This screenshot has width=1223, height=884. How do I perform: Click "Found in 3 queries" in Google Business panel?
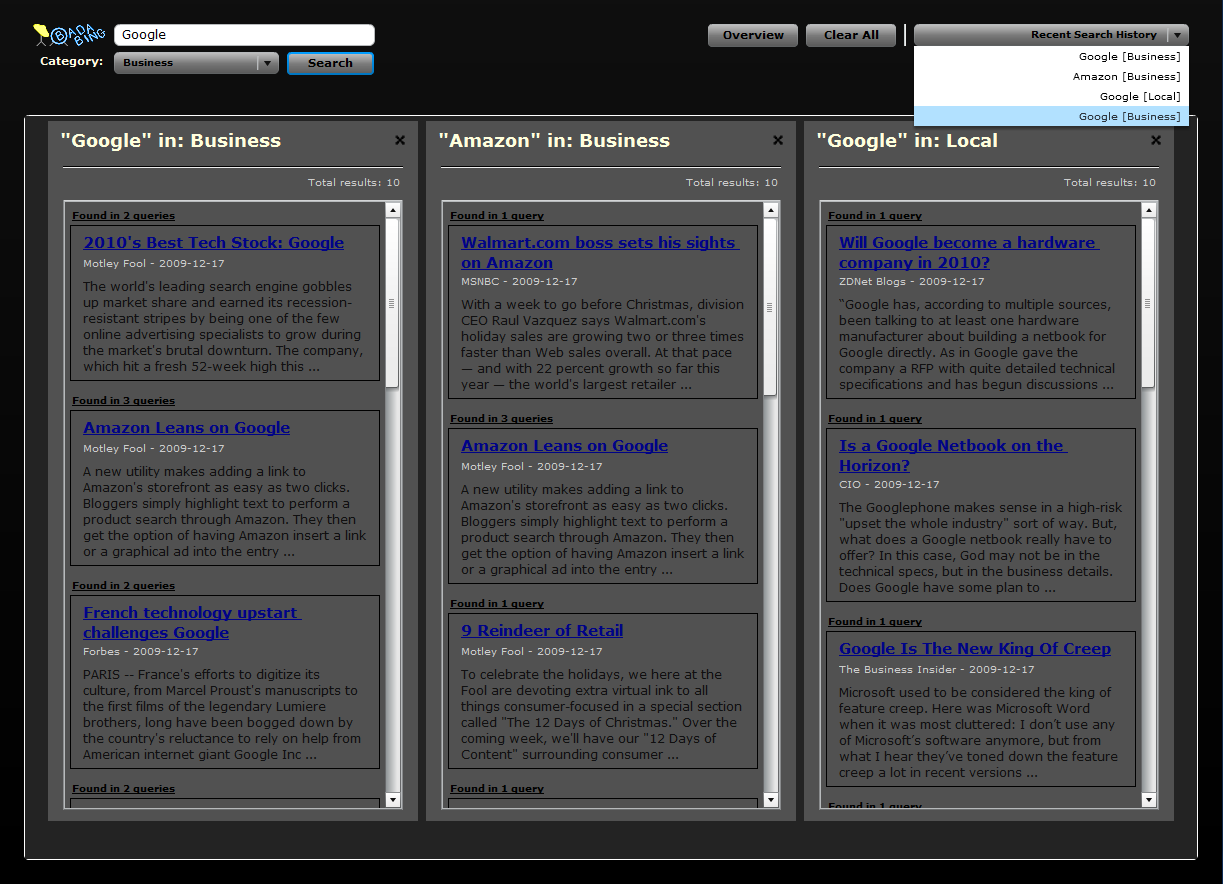pos(123,401)
